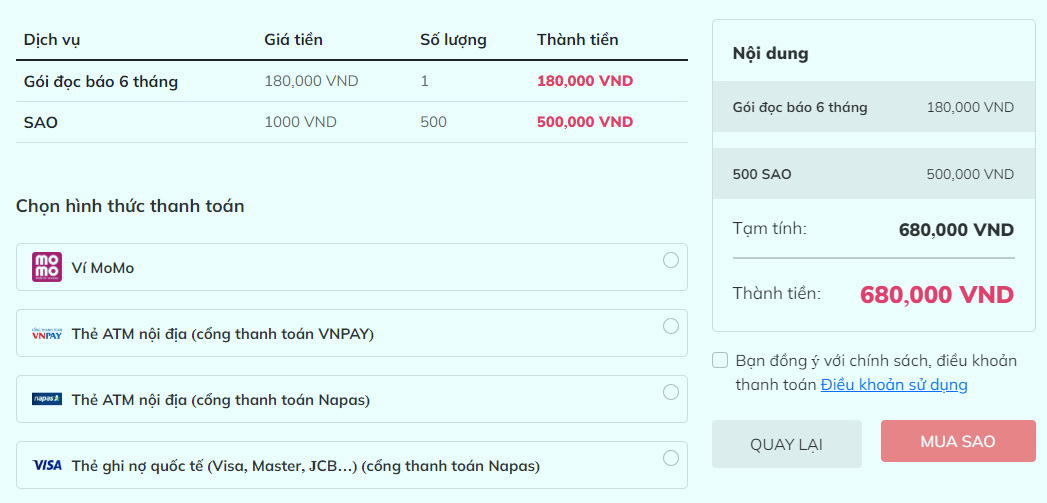Screen dimensions: 1047x503
Task: Click the SAO service row
Action: point(352,122)
